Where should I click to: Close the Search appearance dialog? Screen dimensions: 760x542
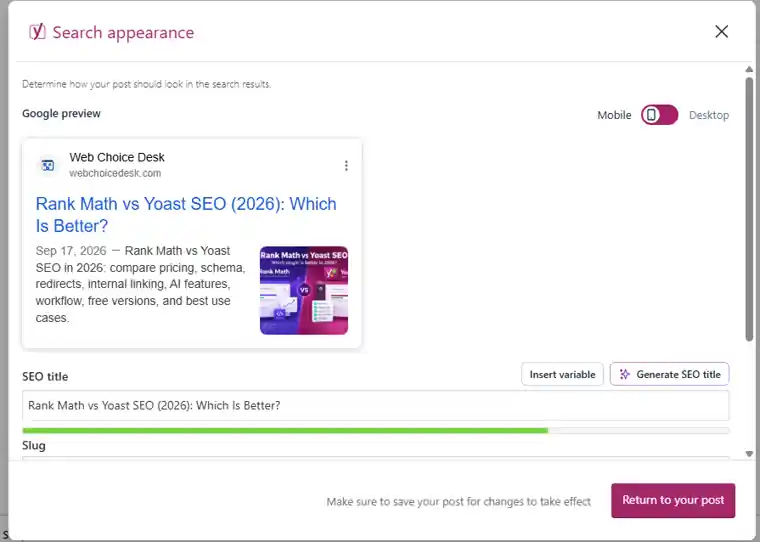click(x=721, y=32)
